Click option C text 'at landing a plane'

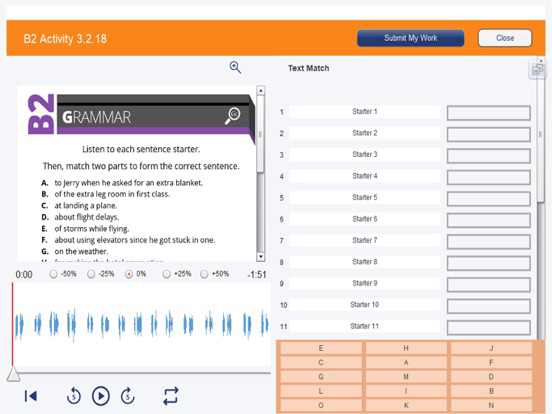(x=86, y=206)
